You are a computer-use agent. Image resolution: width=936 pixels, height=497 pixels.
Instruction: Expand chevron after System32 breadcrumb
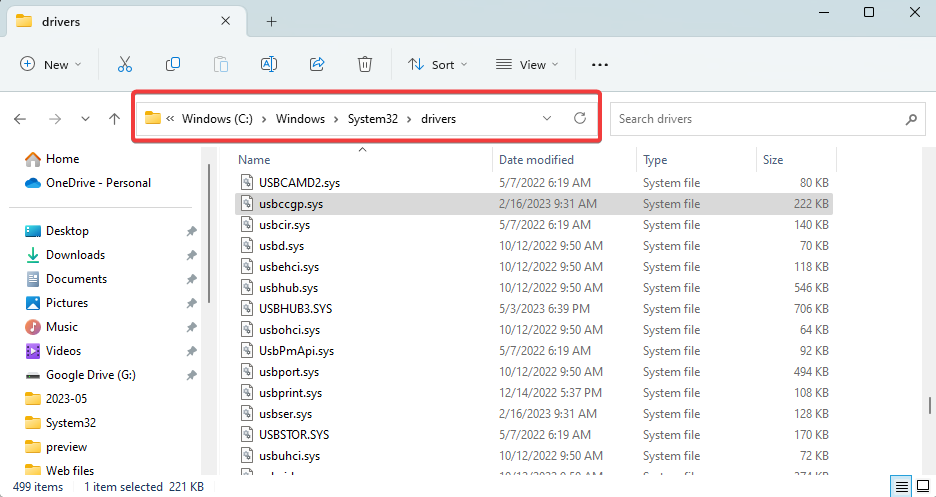(x=409, y=119)
